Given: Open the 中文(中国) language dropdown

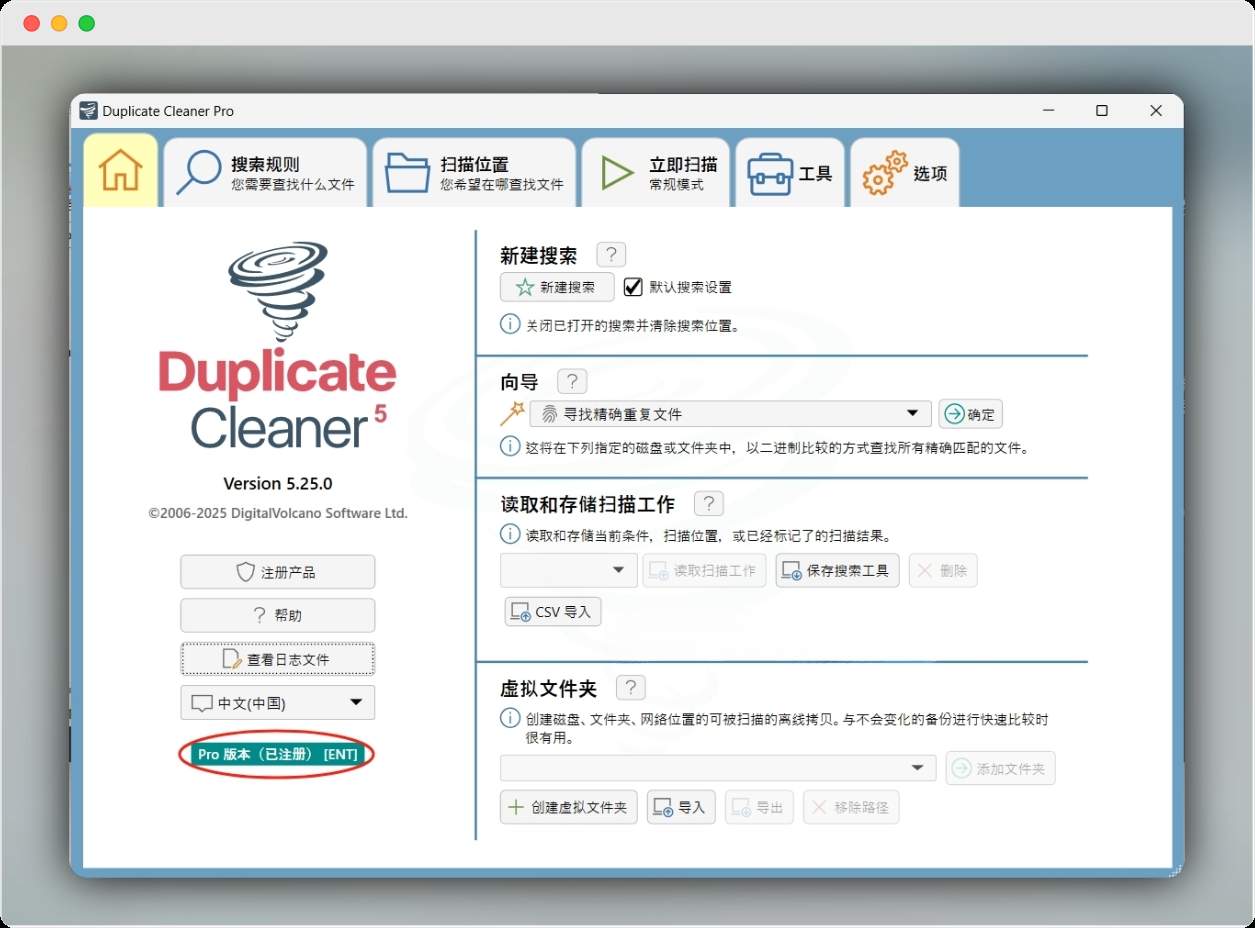Looking at the screenshot, I should point(278,702).
